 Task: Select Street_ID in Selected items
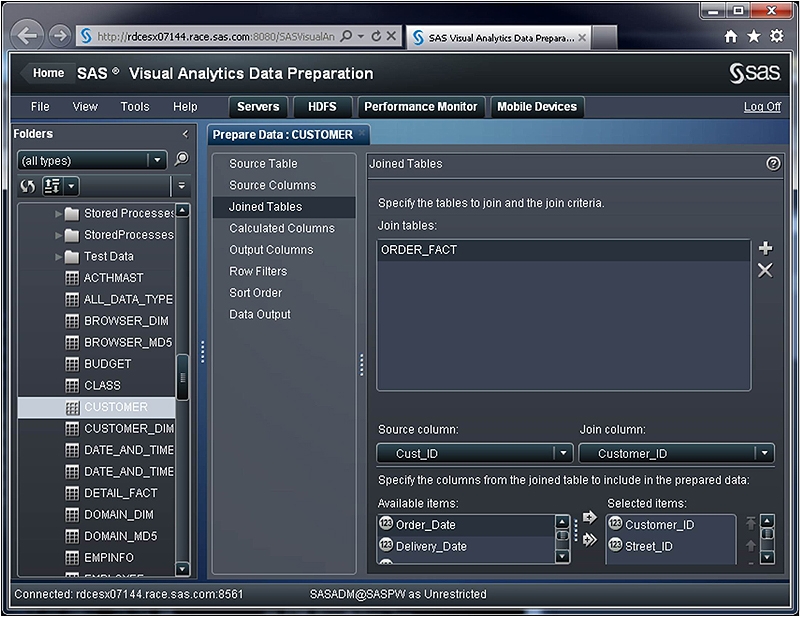[x=670, y=546]
